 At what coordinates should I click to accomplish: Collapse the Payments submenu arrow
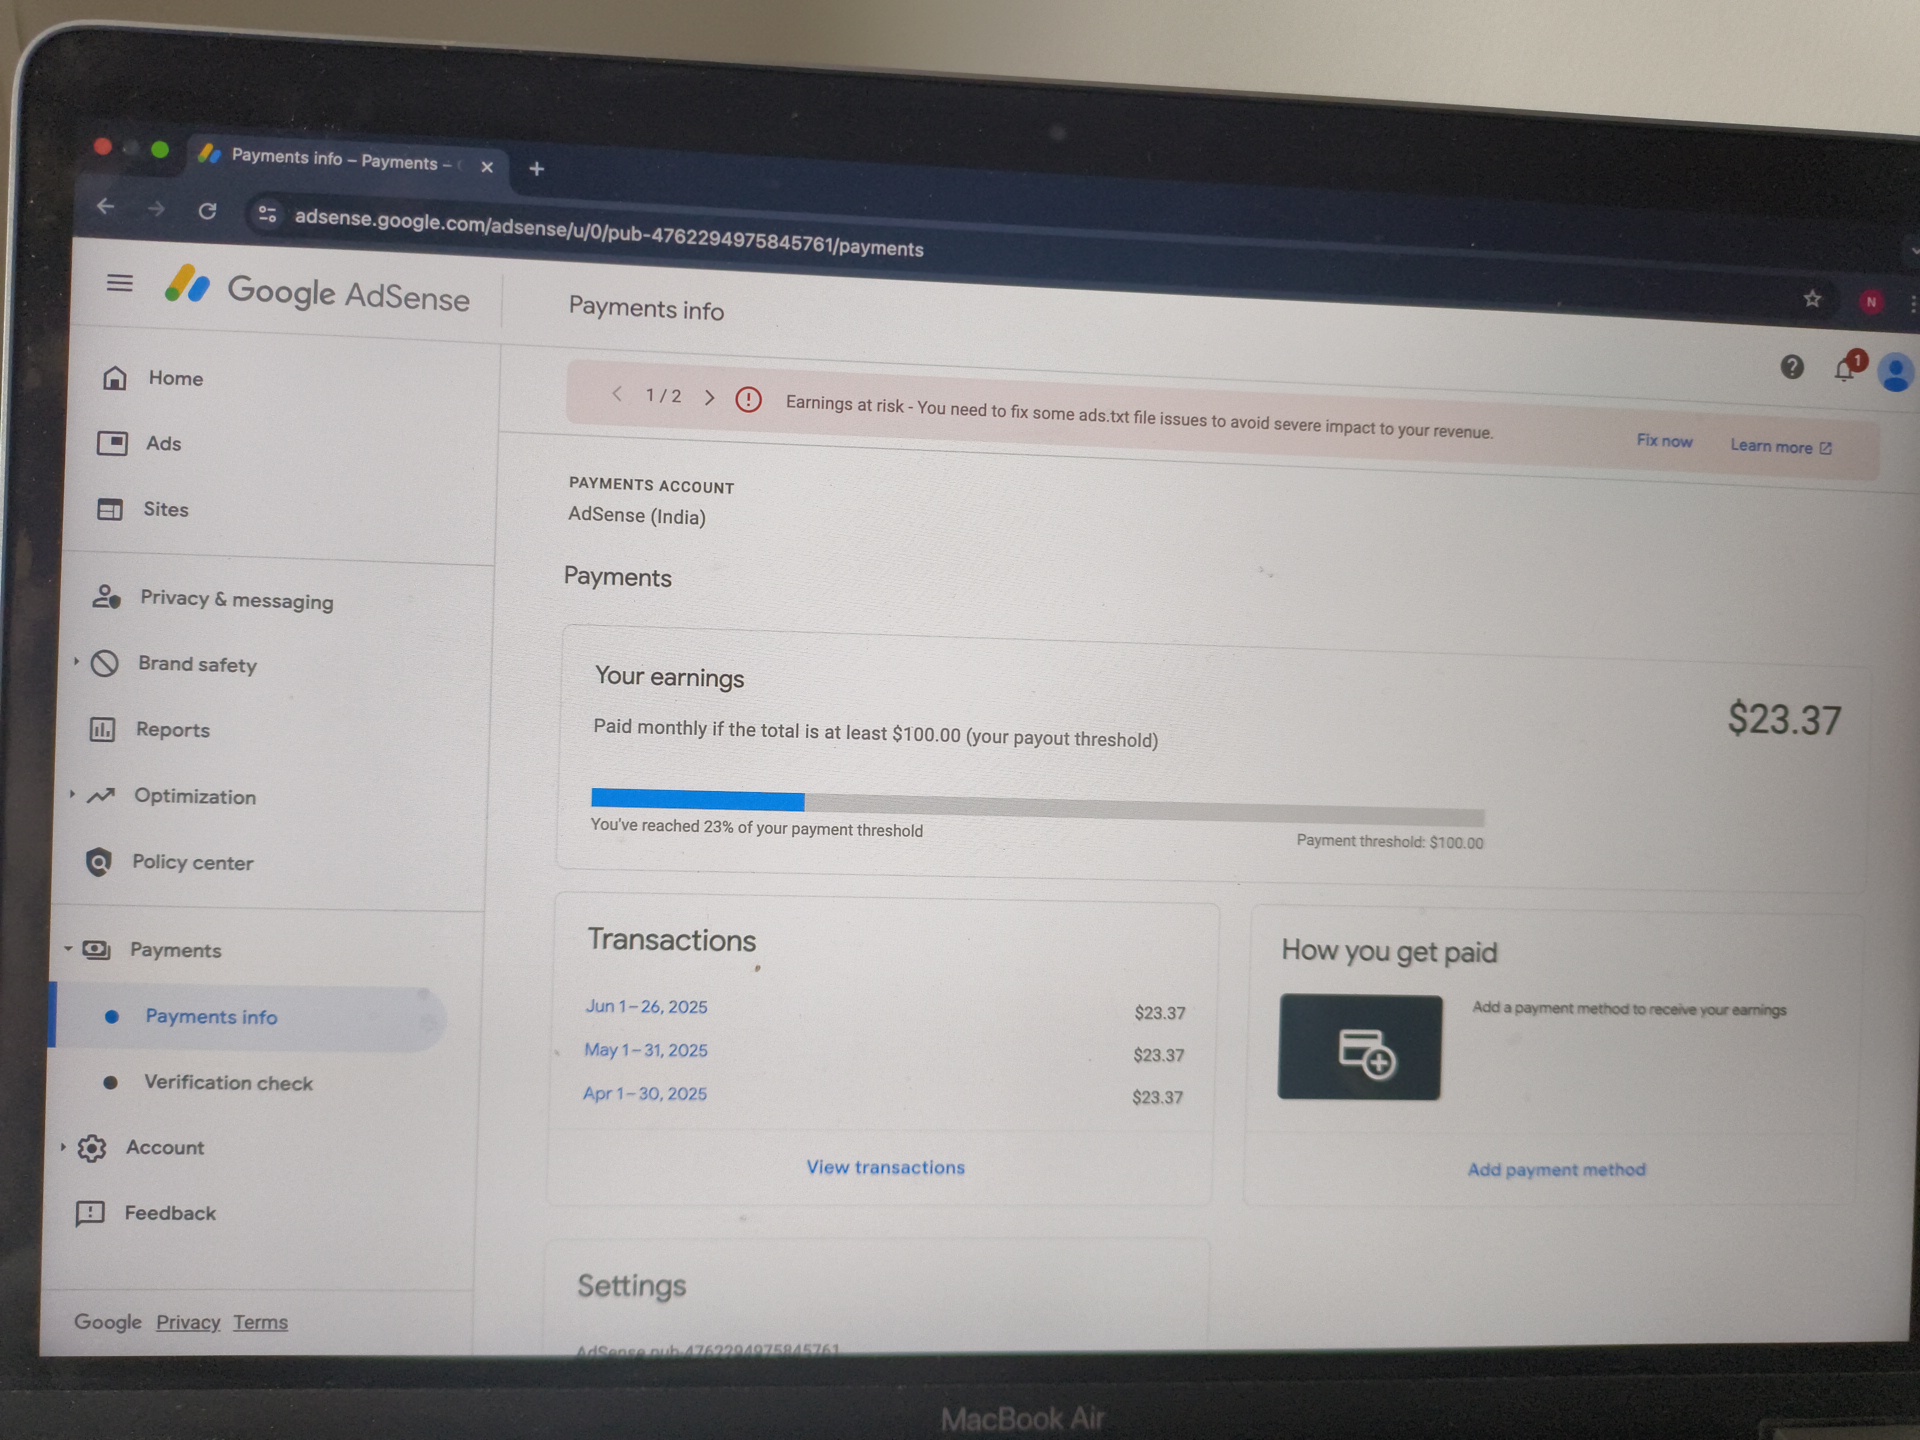pyautogui.click(x=68, y=948)
